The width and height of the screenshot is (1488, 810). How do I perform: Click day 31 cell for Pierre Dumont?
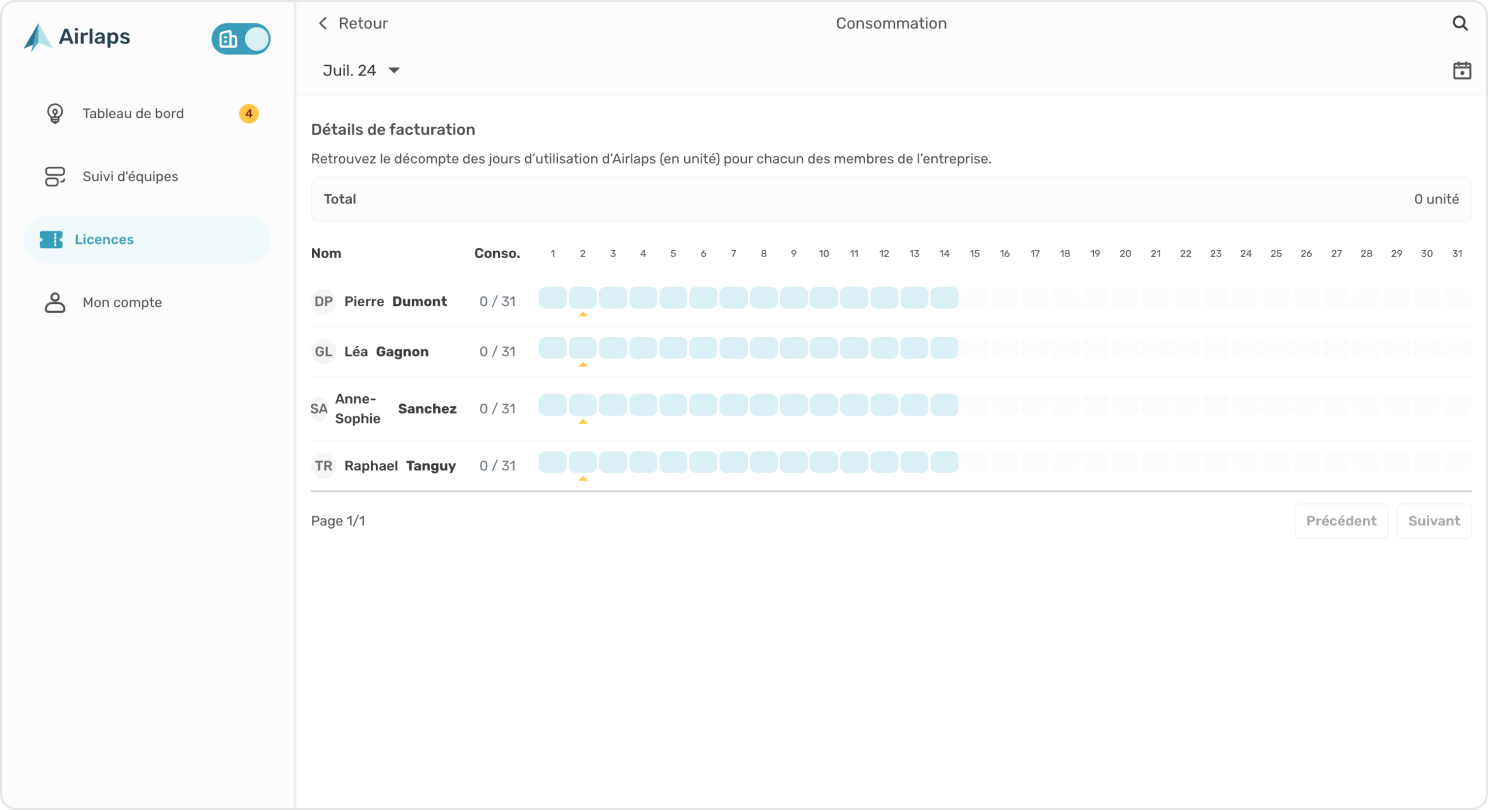coord(1457,298)
